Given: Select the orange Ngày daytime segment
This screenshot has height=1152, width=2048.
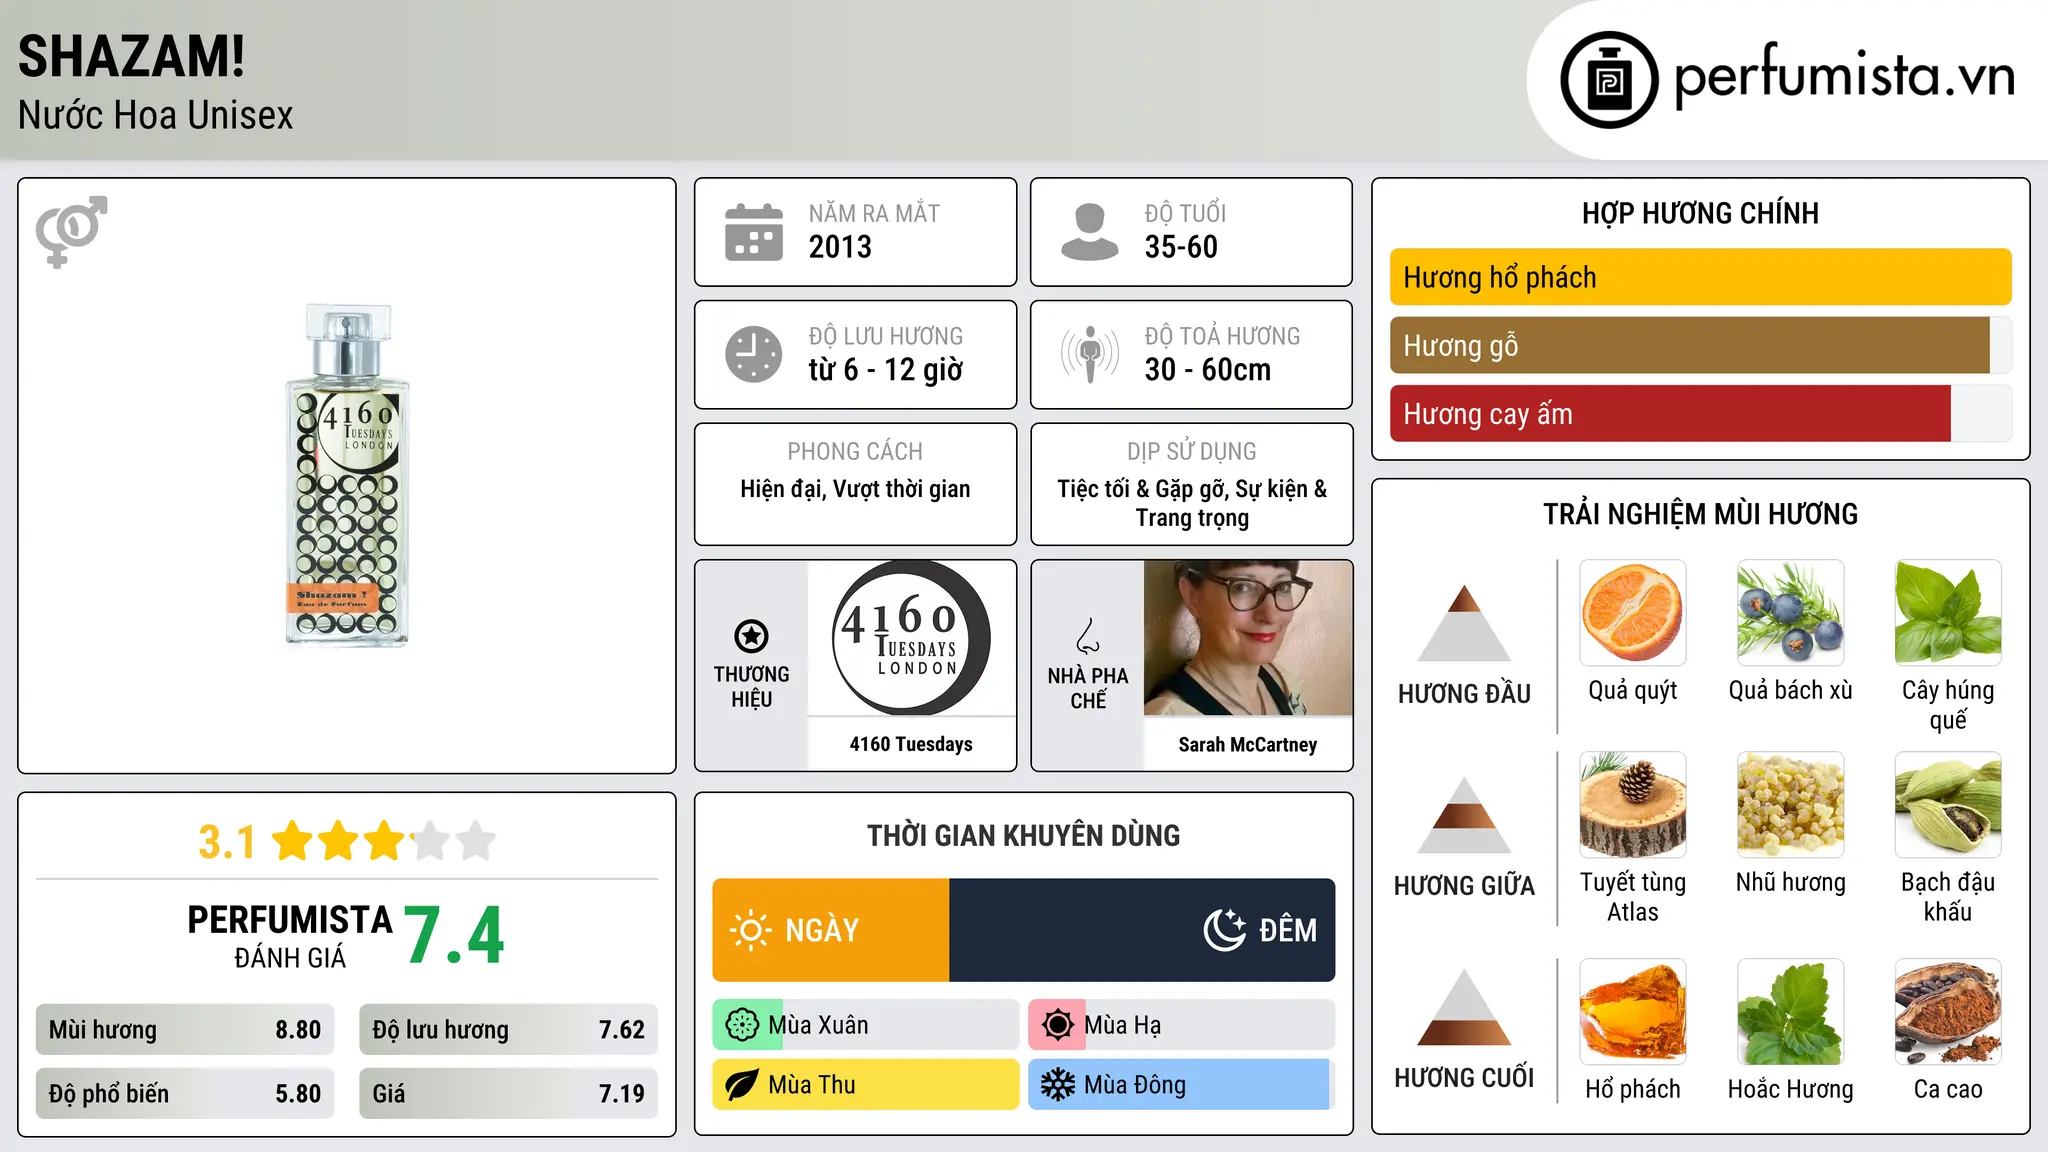Looking at the screenshot, I should [831, 930].
